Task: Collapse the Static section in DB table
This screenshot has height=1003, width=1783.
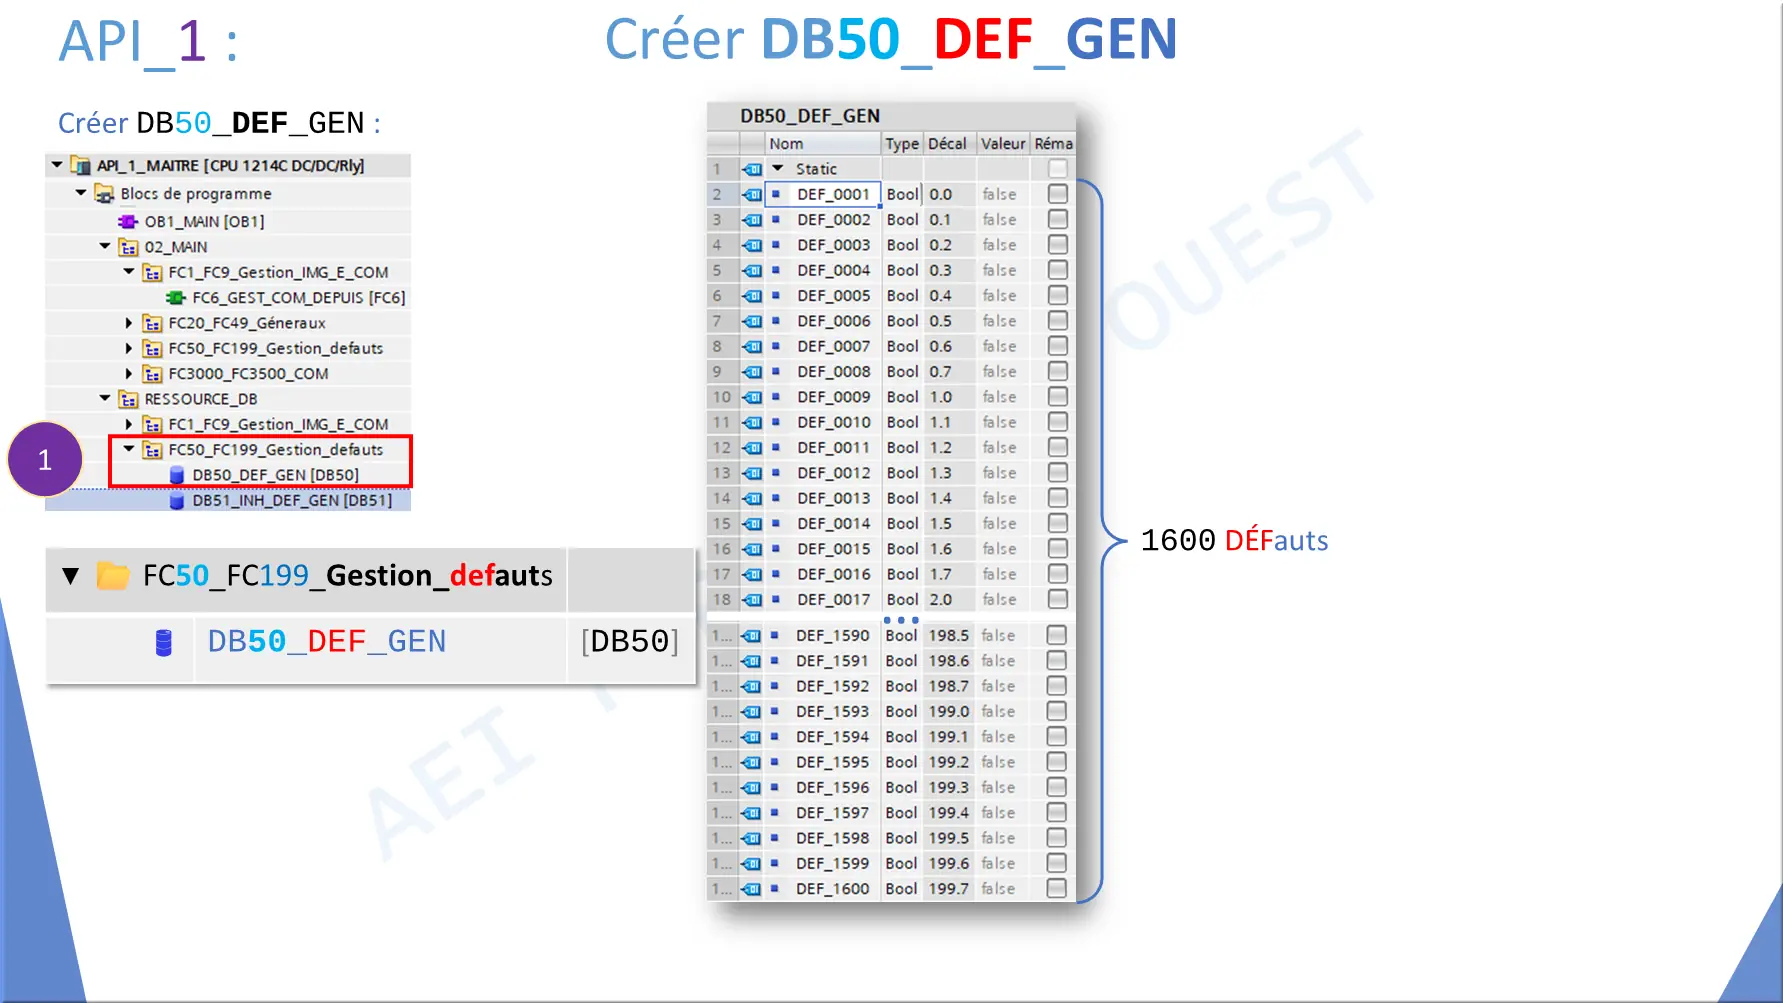Action: pos(778,168)
